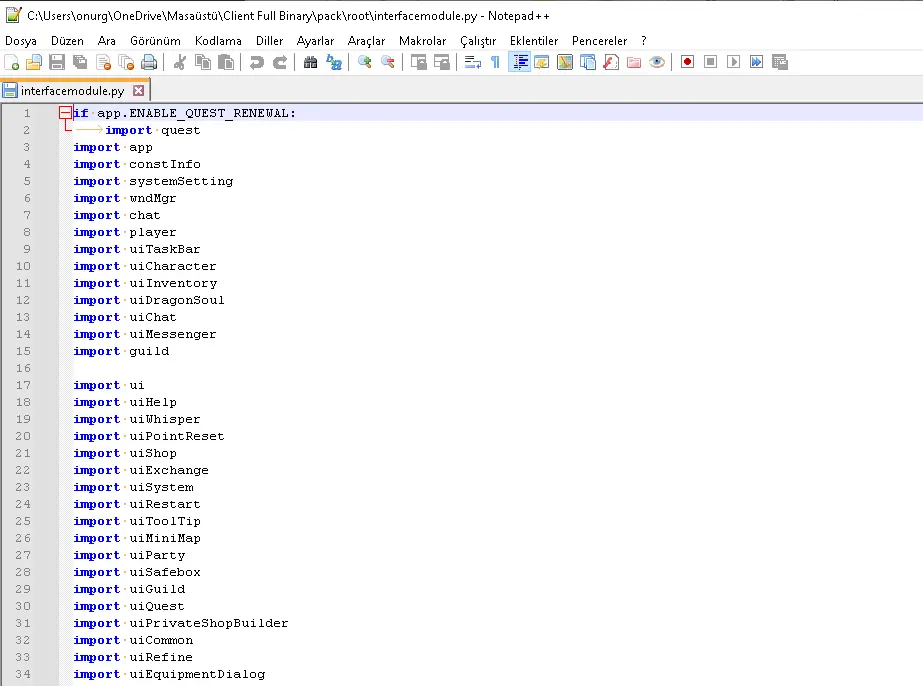
Task: Open the Kodlama menu
Action: pyautogui.click(x=218, y=41)
